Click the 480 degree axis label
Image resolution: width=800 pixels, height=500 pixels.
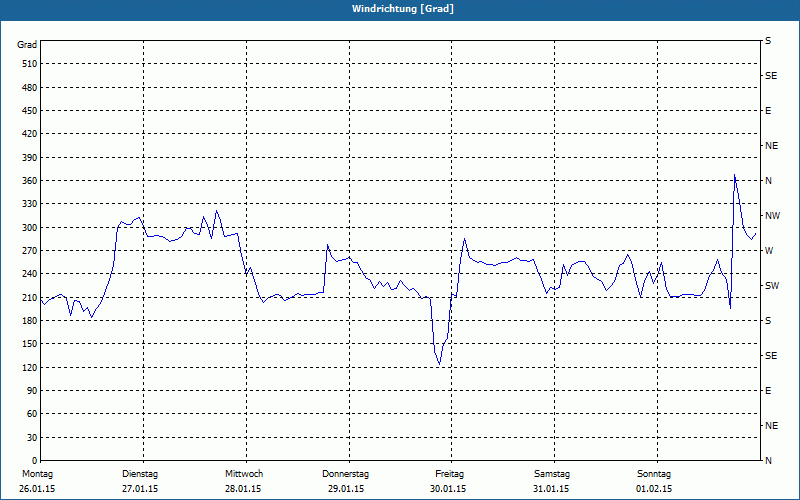(30, 88)
